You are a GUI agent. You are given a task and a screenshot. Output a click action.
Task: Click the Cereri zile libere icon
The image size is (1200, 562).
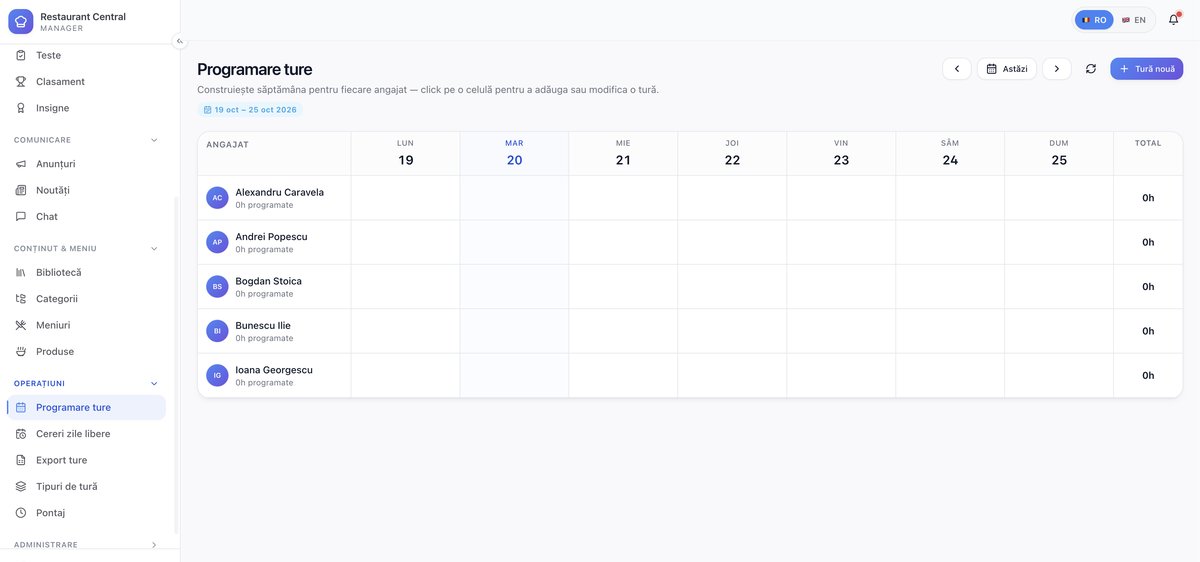click(21, 434)
